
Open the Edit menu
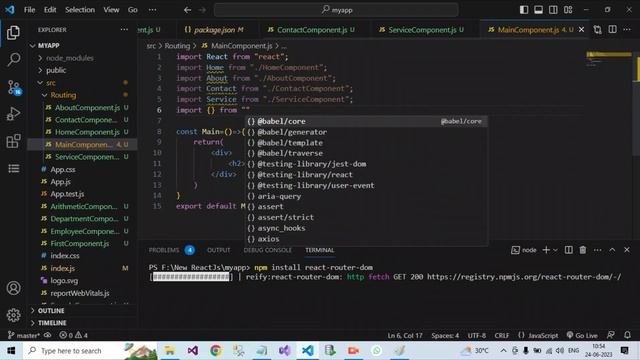click(50, 10)
